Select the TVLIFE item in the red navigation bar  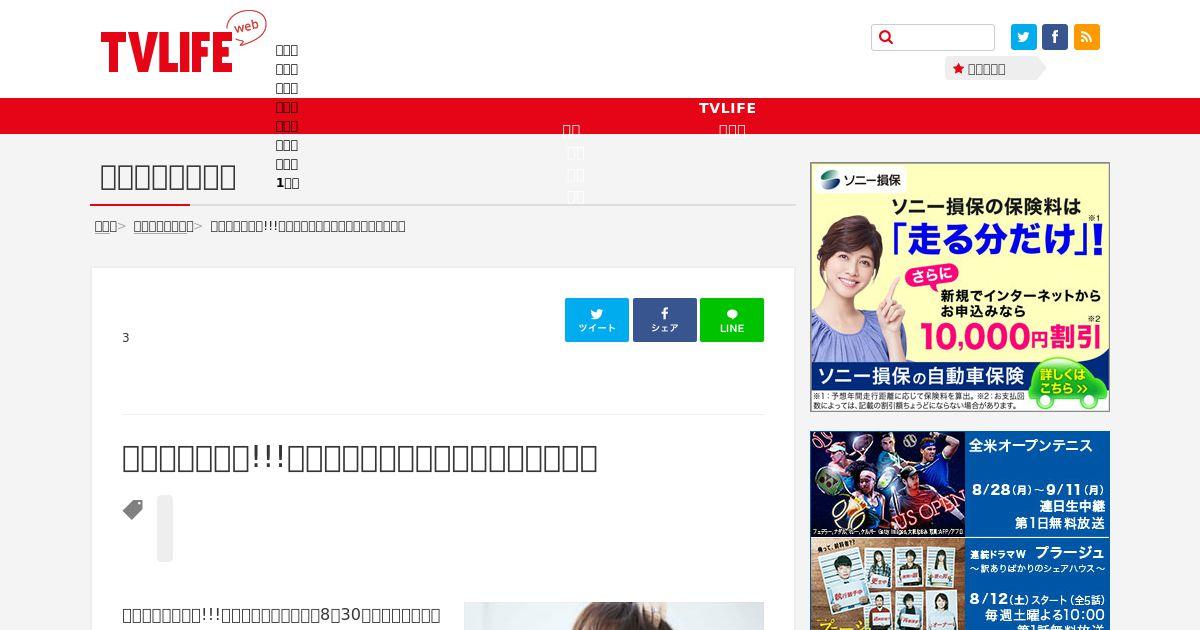[x=727, y=108]
